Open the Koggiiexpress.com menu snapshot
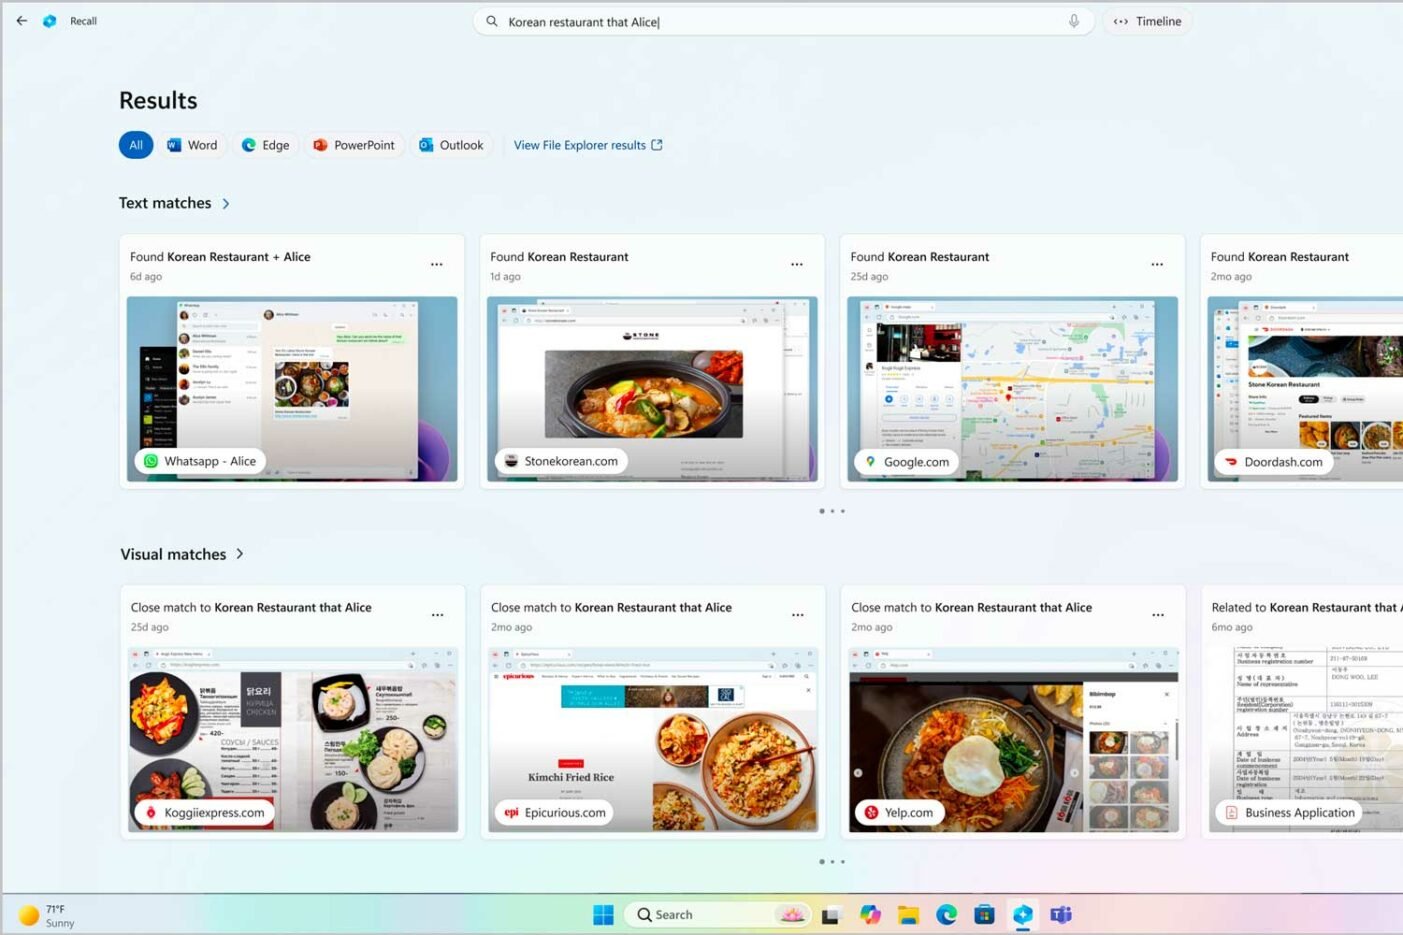This screenshot has width=1403, height=935. [293, 739]
